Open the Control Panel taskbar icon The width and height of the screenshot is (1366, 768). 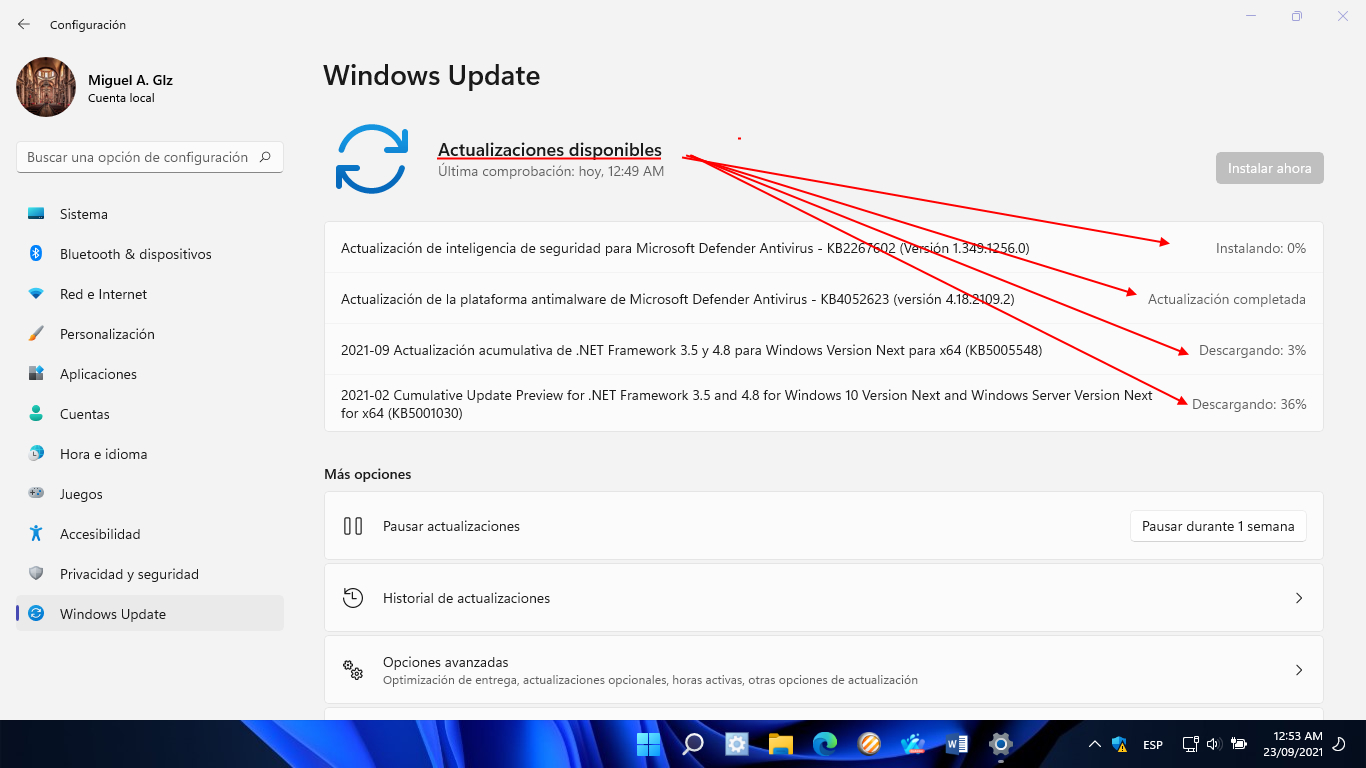[737, 744]
